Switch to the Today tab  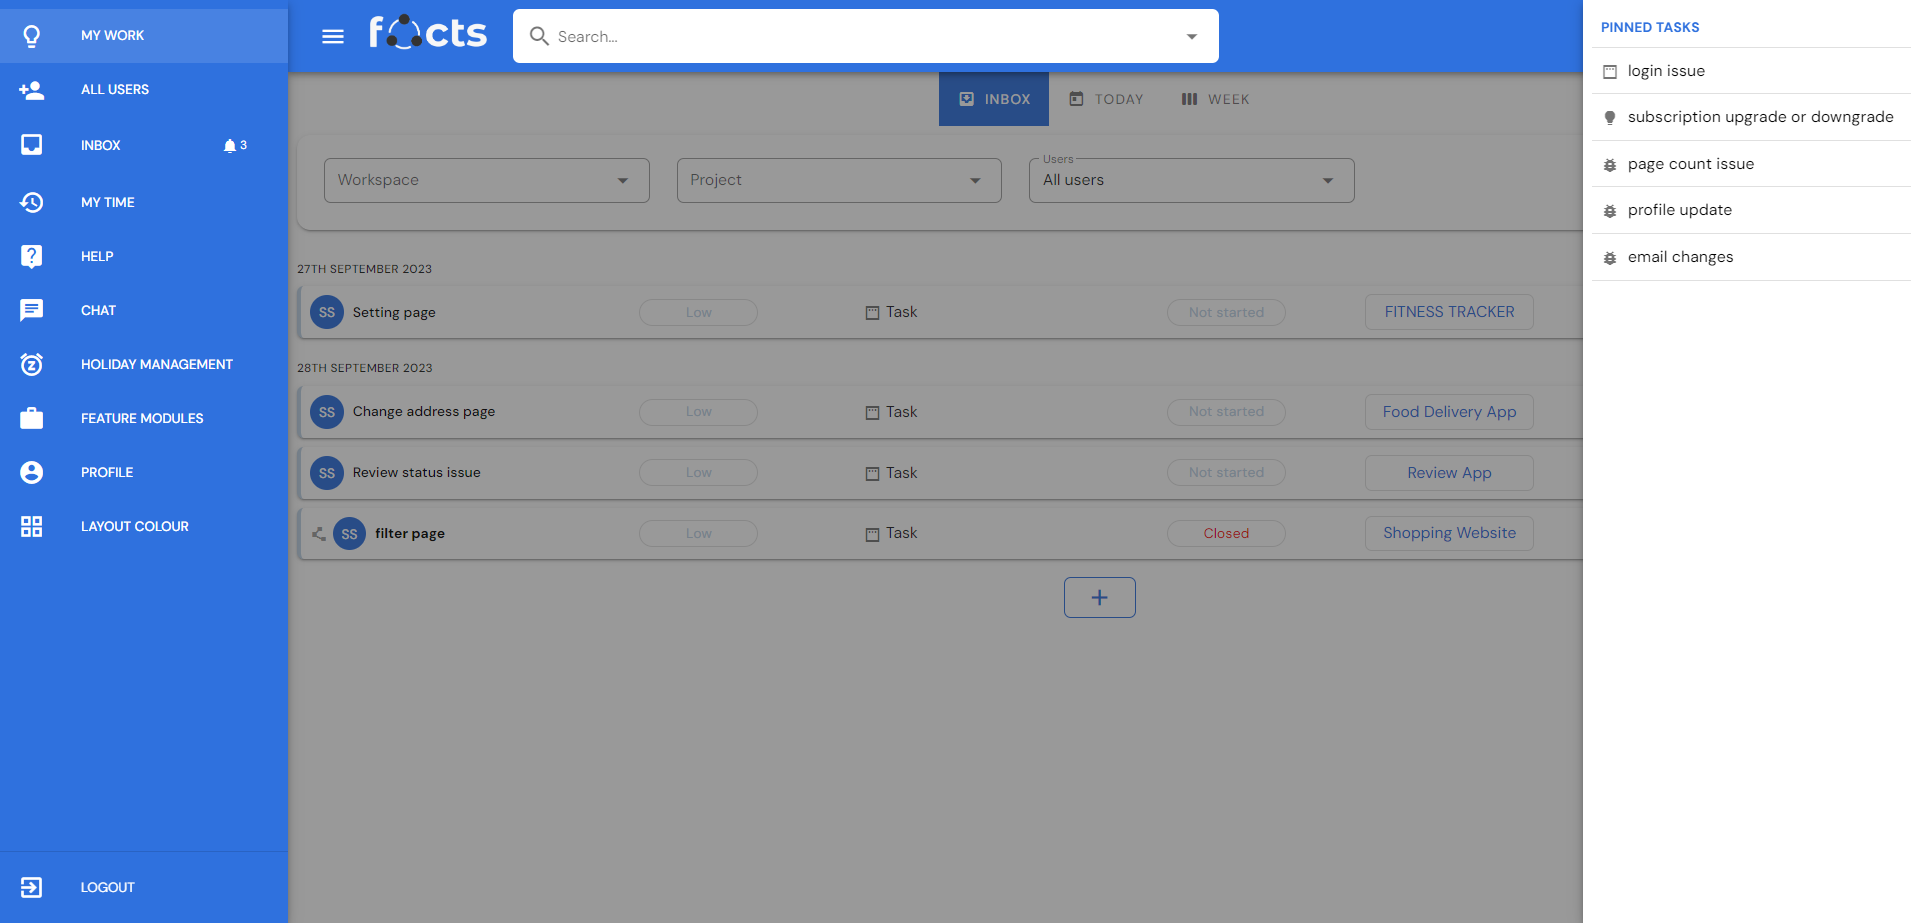pyautogui.click(x=1106, y=99)
